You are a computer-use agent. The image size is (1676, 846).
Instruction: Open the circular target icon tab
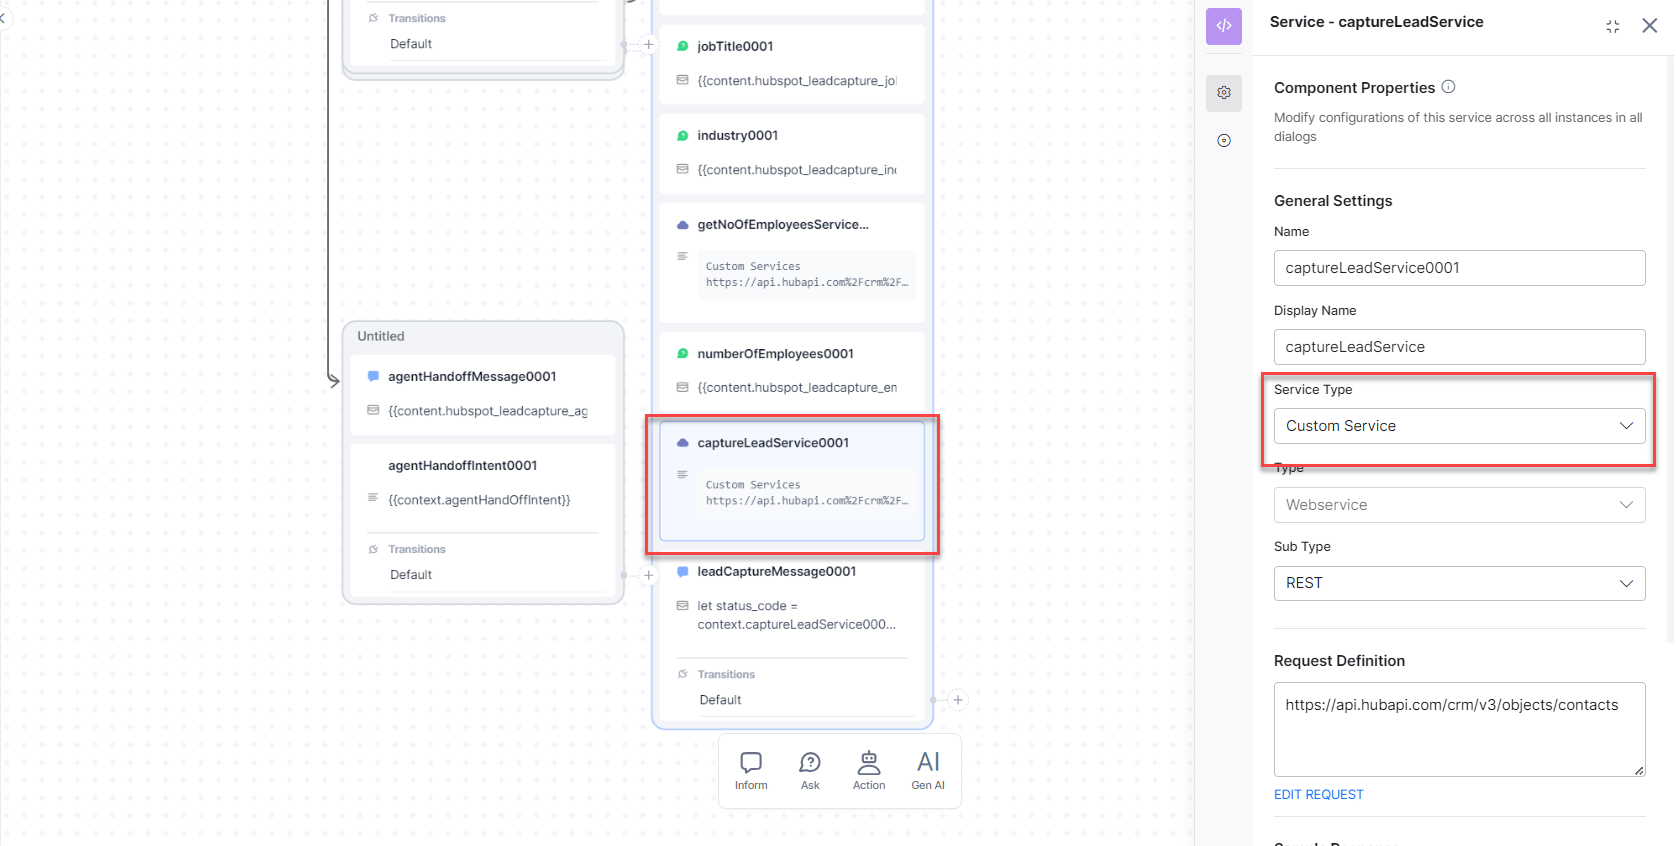coord(1224,141)
